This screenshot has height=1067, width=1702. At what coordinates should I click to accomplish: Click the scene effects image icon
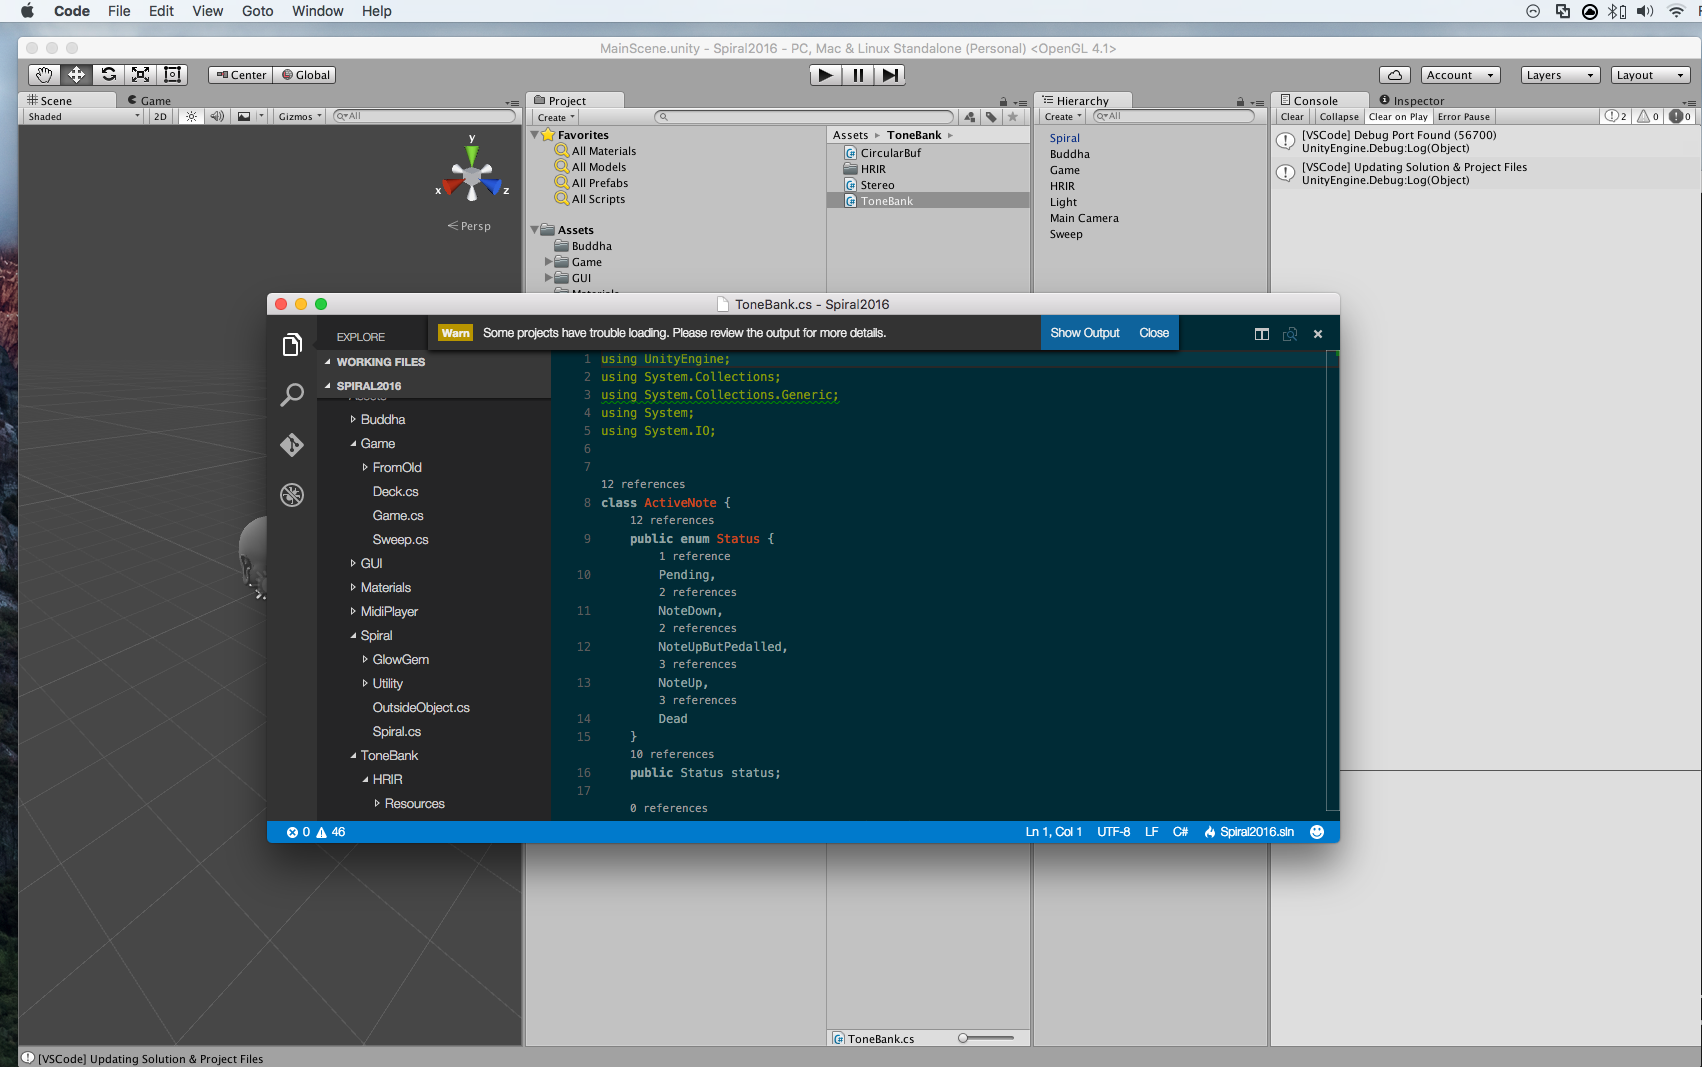coord(244,117)
